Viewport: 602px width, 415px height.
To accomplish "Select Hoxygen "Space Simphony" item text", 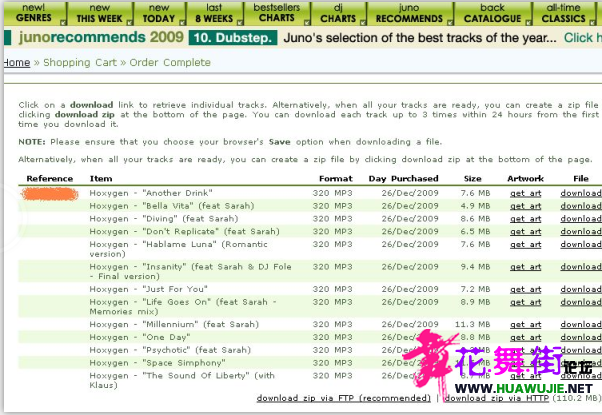I will click(x=157, y=363).
